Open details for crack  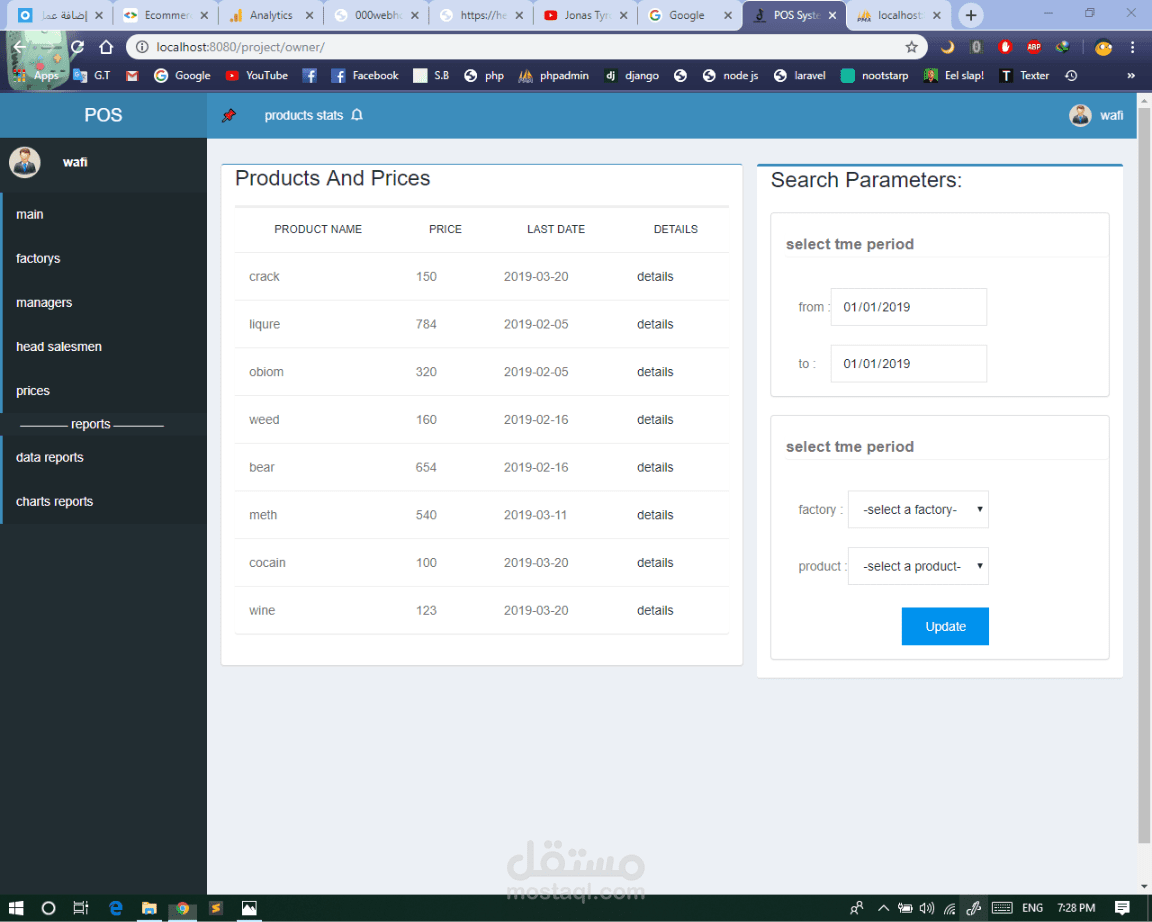click(x=655, y=276)
